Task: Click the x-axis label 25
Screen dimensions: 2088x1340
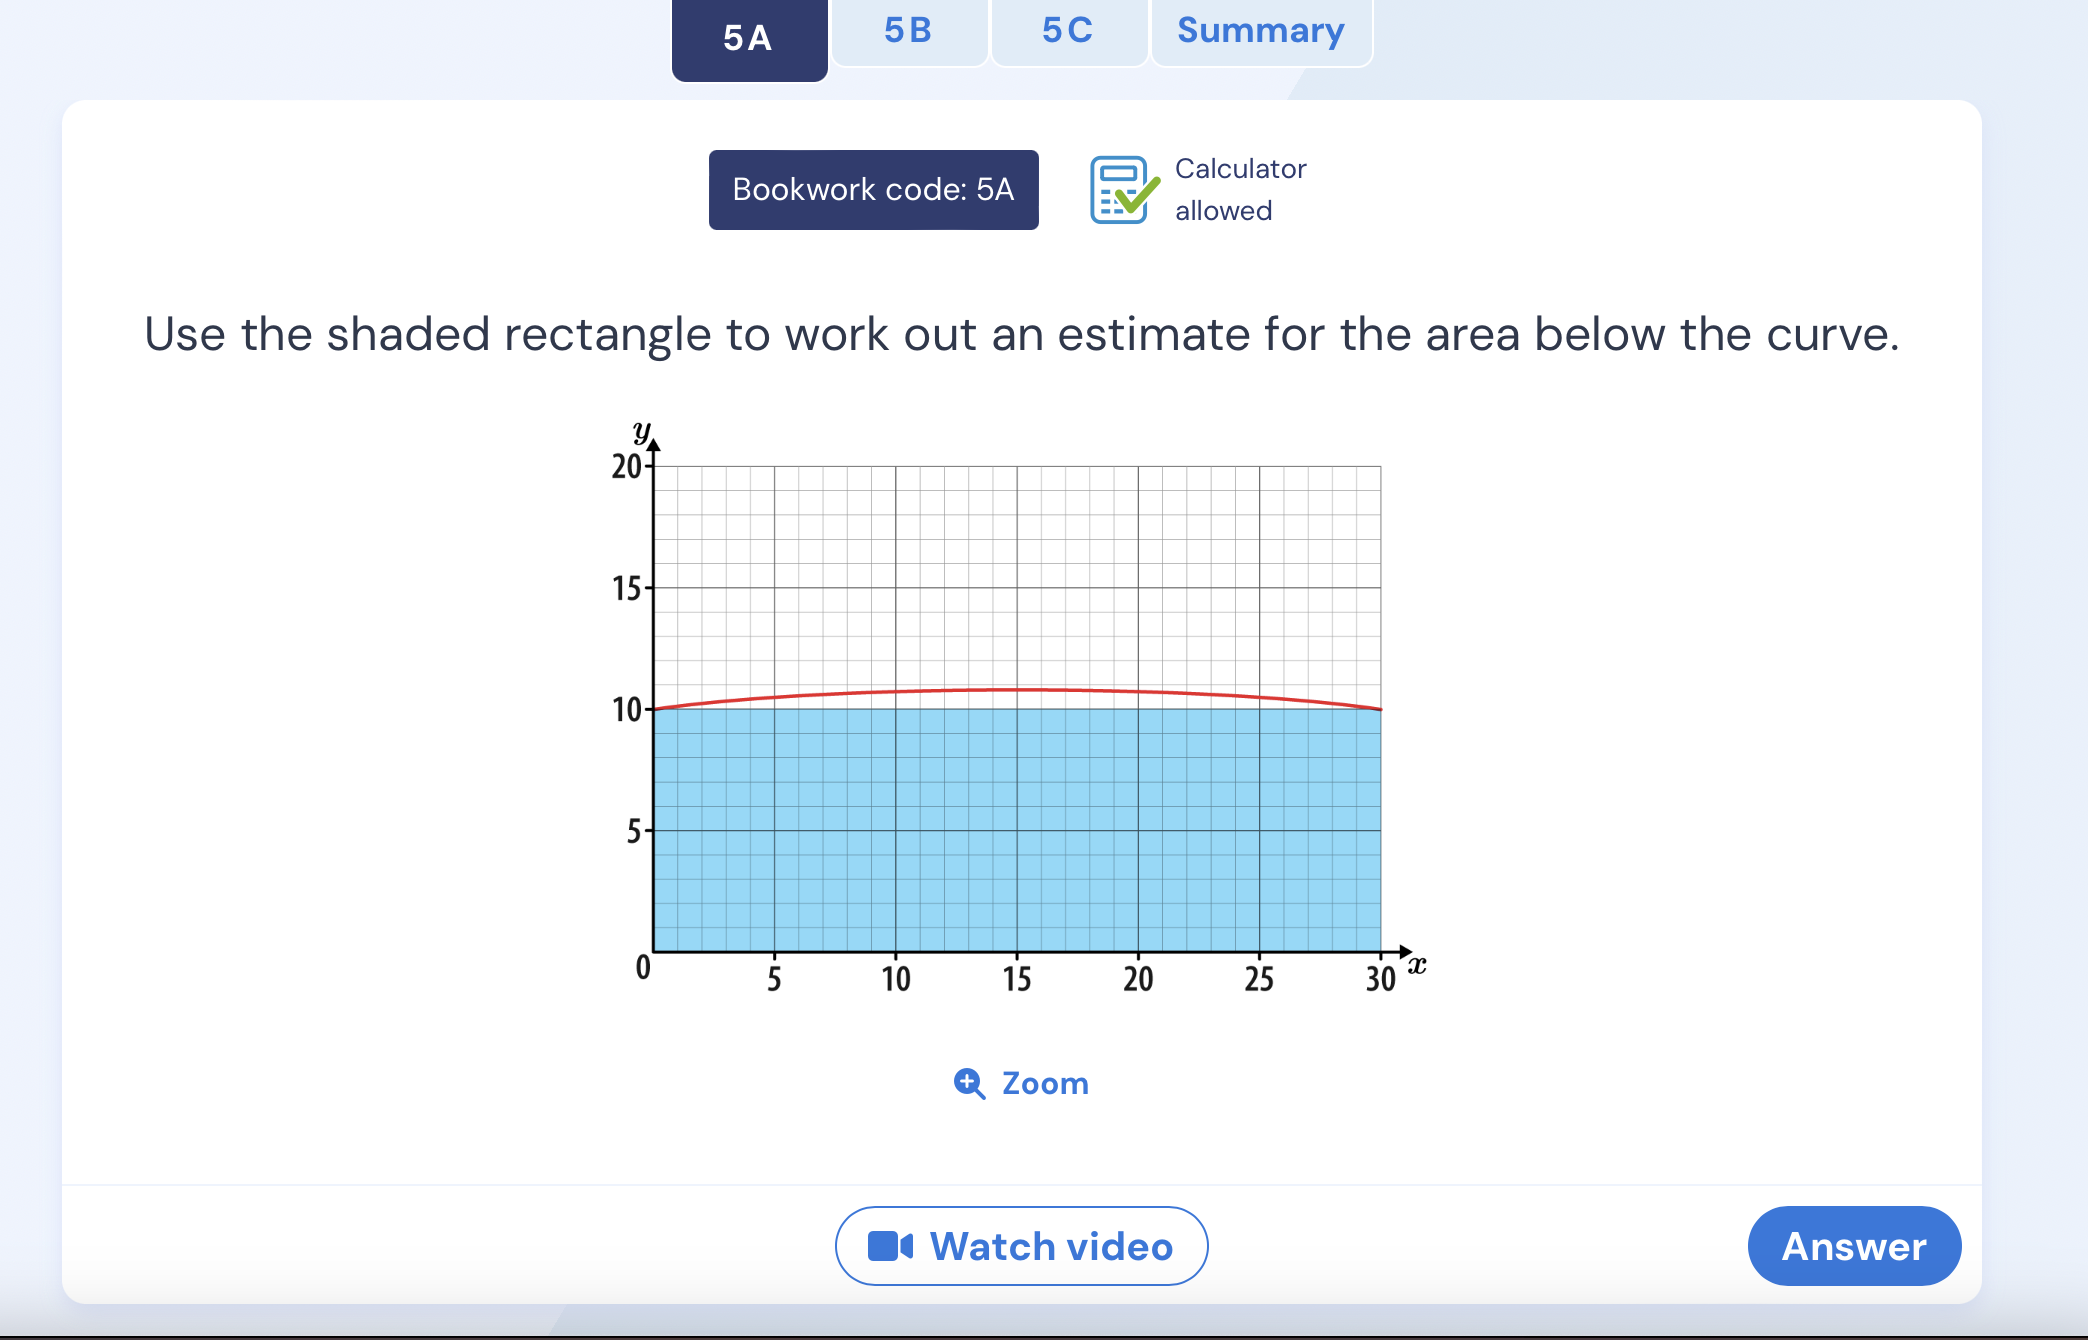Action: (x=1259, y=979)
